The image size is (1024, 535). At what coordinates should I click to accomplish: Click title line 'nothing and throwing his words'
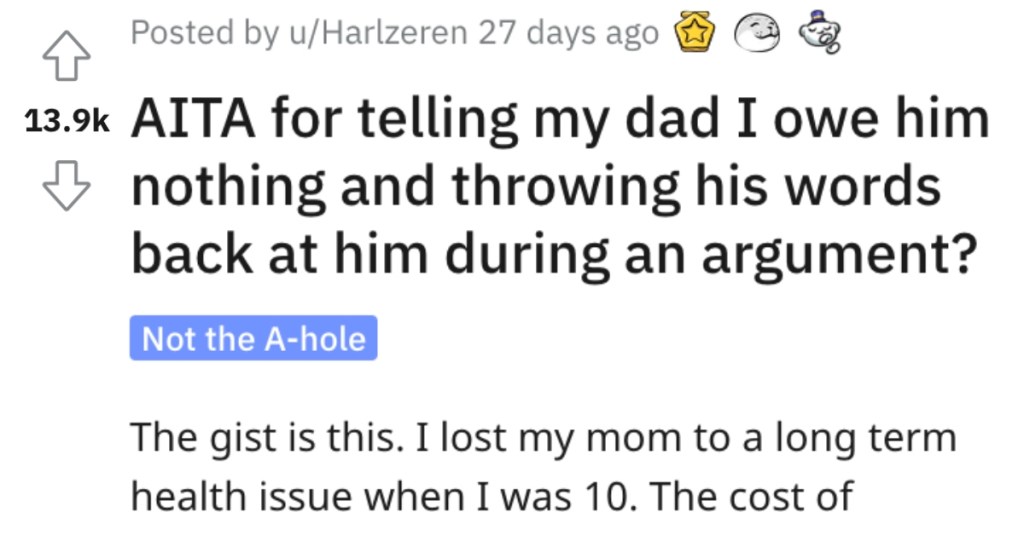pos(536,187)
